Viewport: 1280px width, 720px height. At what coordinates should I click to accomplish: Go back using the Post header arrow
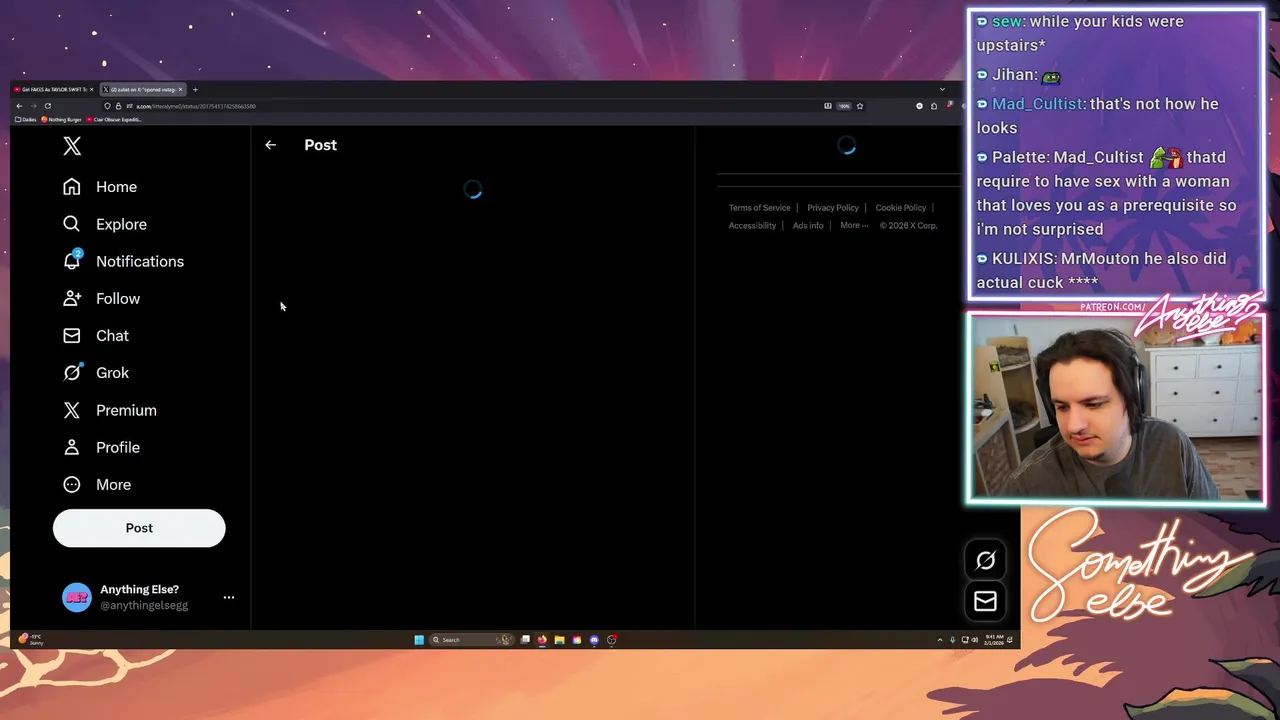[x=270, y=145]
